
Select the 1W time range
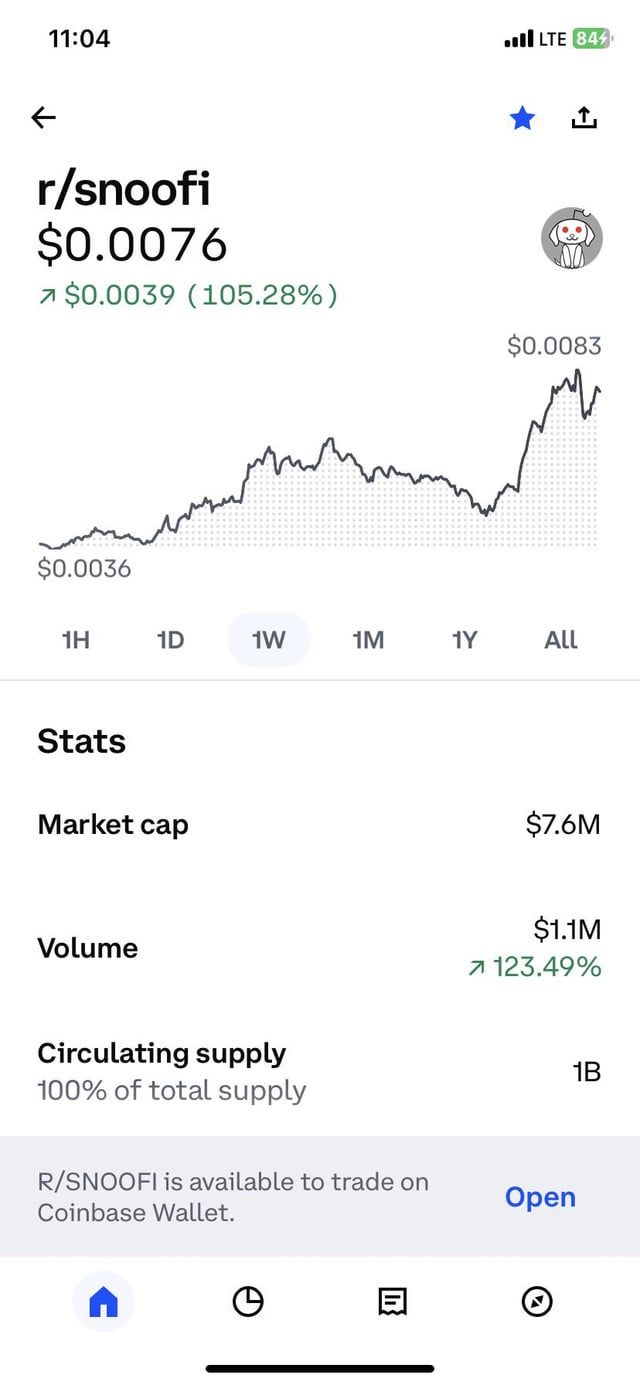pos(269,639)
